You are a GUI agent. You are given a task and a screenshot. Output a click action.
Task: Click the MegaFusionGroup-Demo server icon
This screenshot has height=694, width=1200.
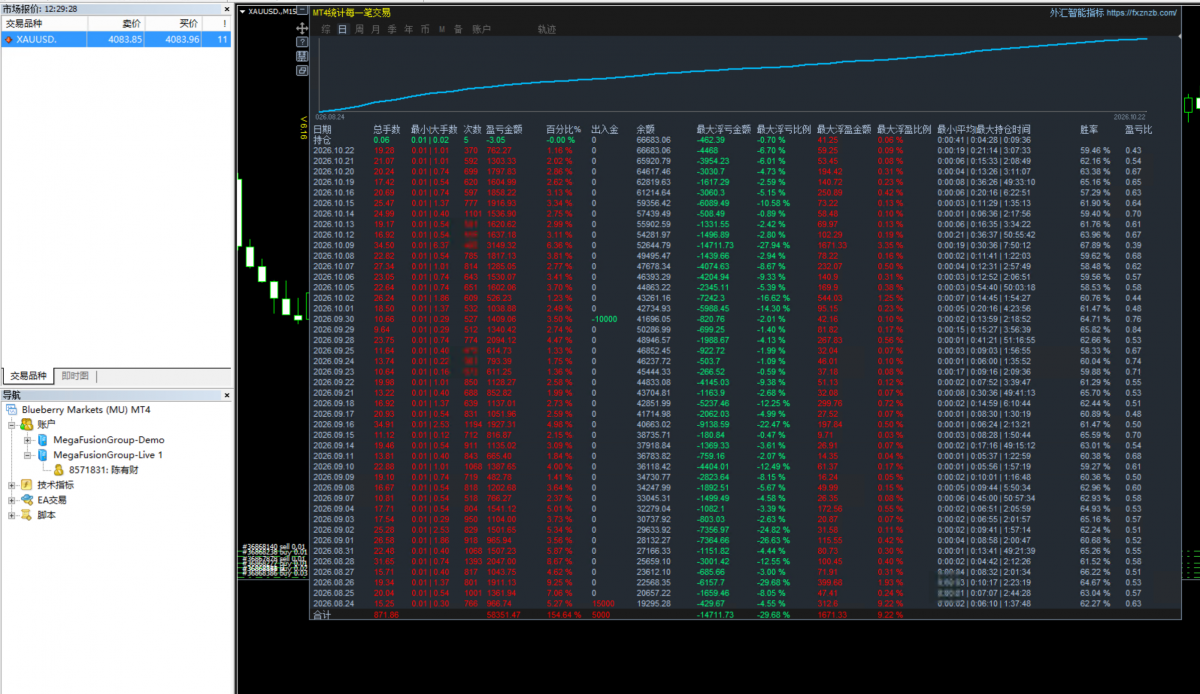coord(43,440)
